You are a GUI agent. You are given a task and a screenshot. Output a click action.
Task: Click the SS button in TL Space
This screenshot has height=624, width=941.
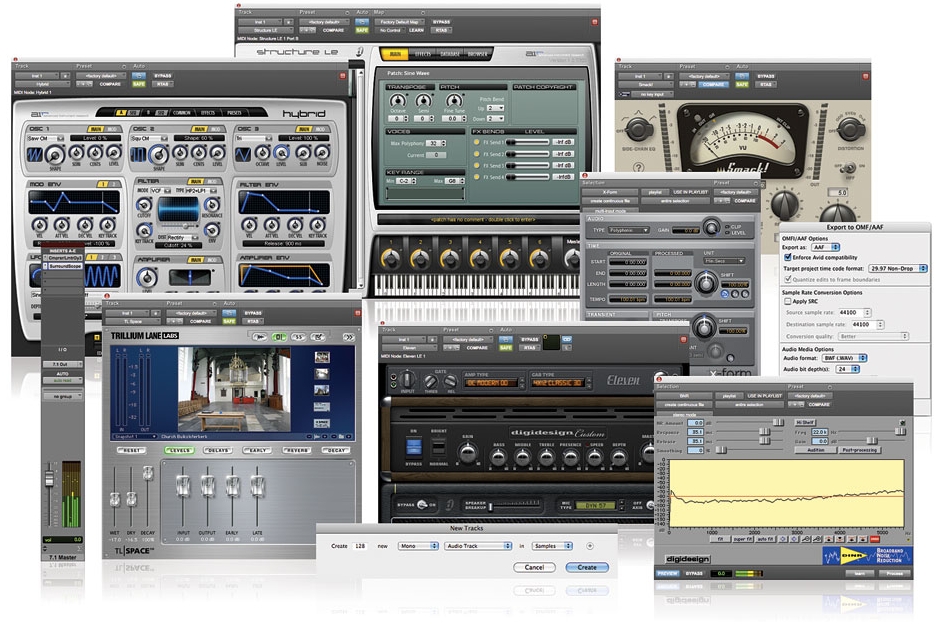coord(299,337)
